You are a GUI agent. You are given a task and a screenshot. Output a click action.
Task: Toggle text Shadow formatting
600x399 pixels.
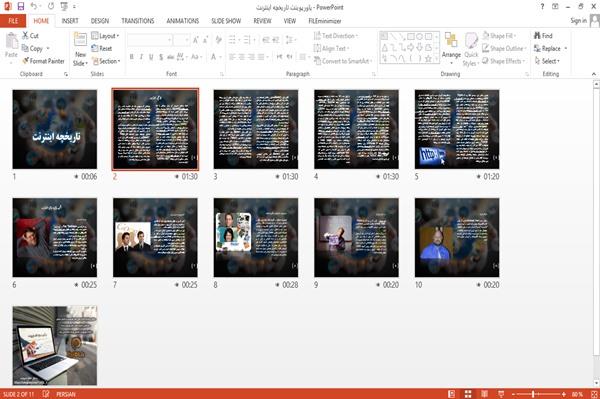[x=161, y=57]
